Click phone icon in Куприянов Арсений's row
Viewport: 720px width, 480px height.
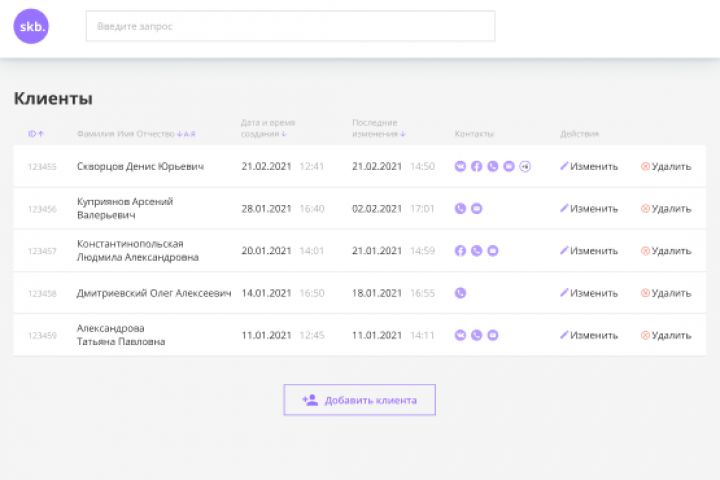(460, 209)
